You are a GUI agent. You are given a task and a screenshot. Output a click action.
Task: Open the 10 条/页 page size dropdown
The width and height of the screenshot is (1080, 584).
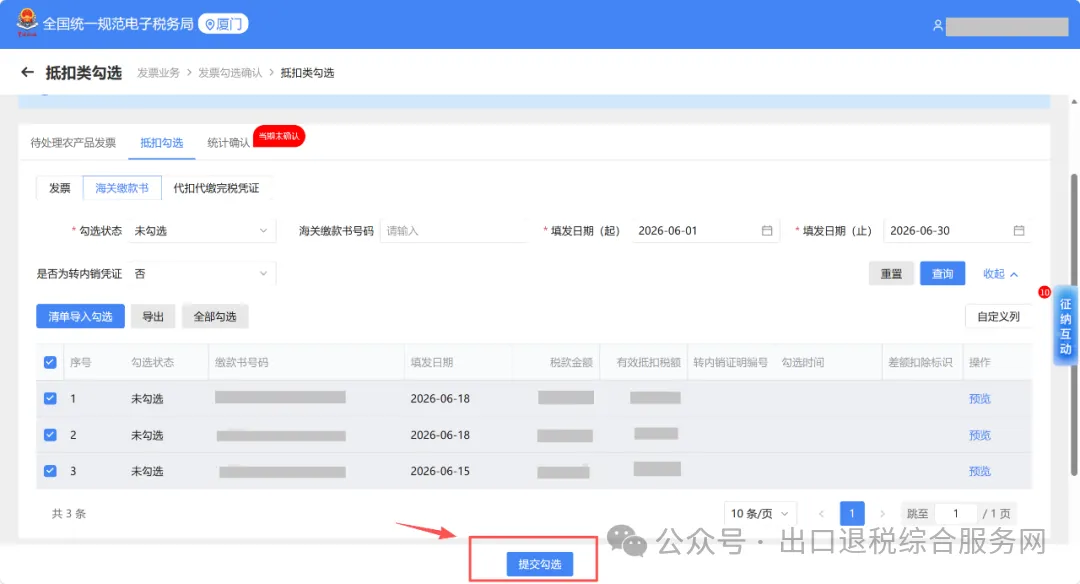760,513
